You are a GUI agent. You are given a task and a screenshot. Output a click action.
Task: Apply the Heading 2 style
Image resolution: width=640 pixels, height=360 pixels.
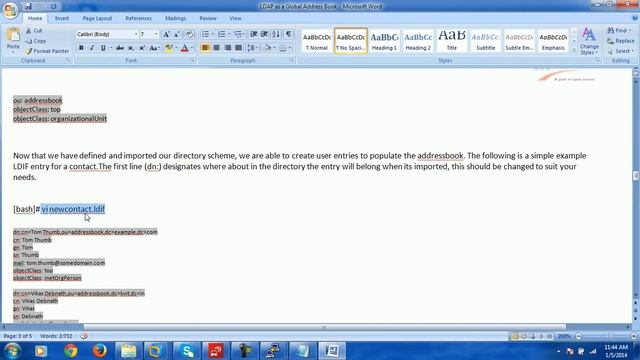click(x=418, y=41)
